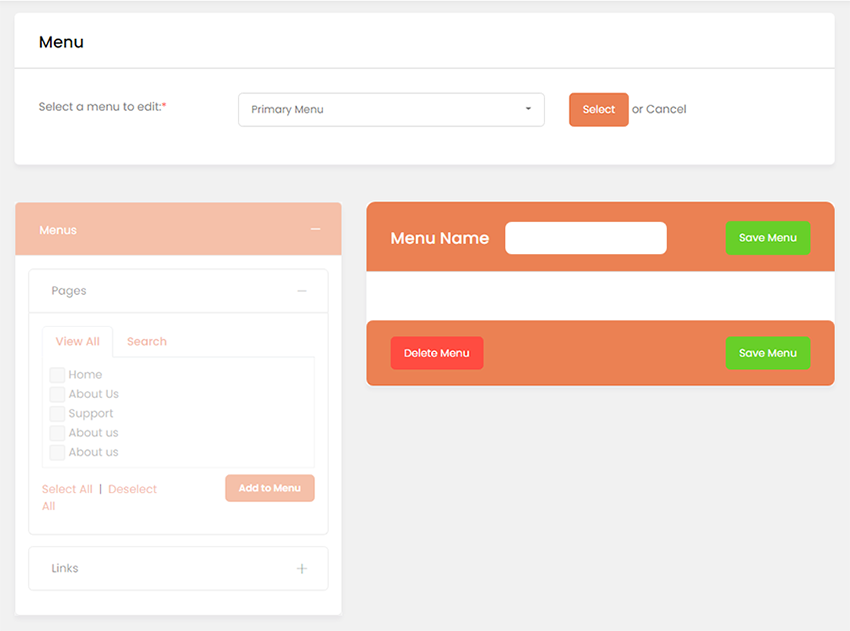Click the Deselect All link
The image size is (850, 631).
click(x=132, y=489)
